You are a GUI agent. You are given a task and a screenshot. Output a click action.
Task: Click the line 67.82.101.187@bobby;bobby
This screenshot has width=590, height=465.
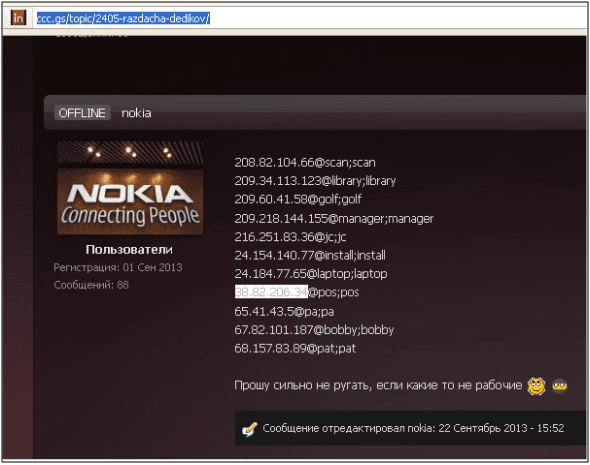[x=314, y=330]
